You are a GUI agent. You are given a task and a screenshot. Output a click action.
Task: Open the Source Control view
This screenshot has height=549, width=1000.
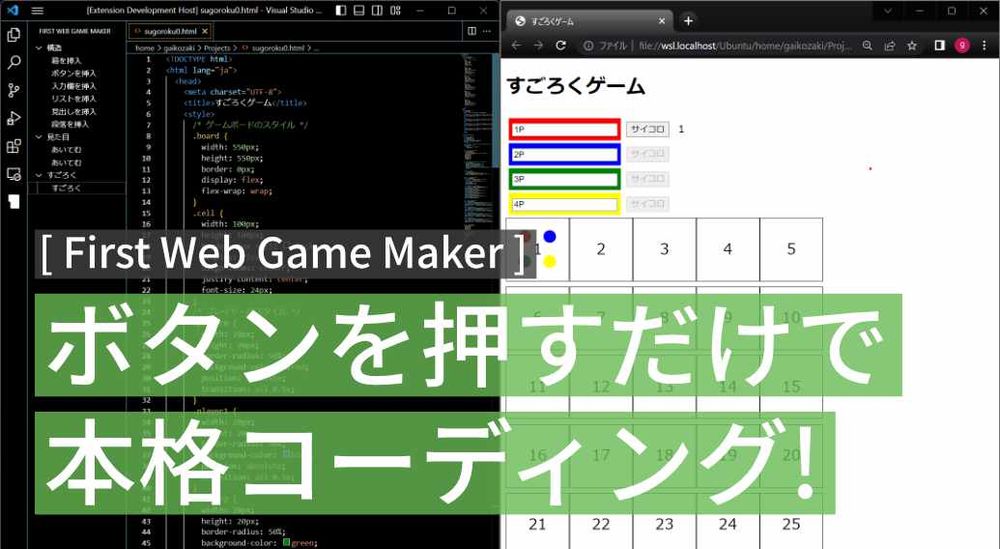coord(14,90)
